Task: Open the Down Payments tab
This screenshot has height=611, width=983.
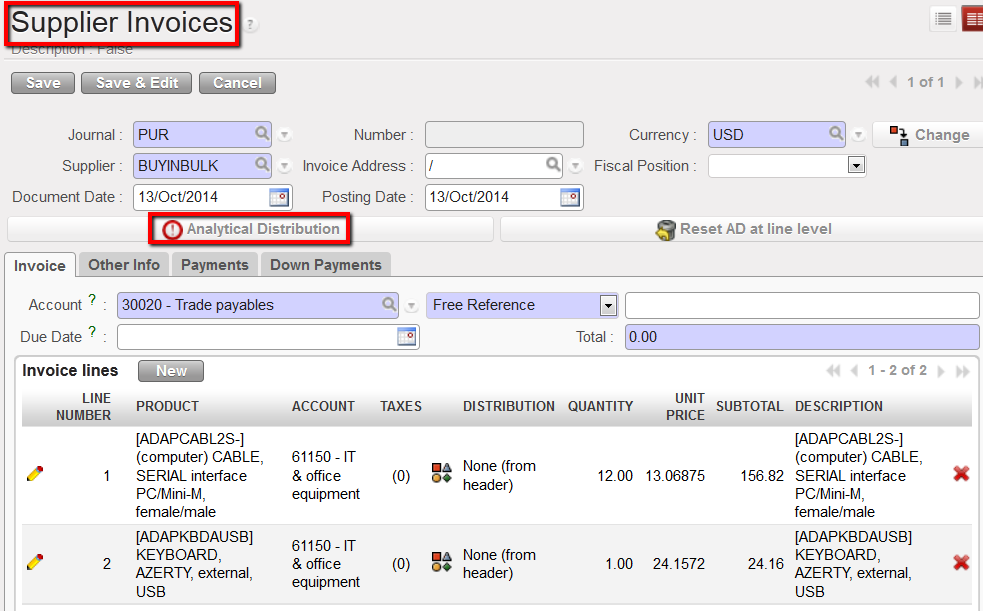Action: pyautogui.click(x=326, y=265)
